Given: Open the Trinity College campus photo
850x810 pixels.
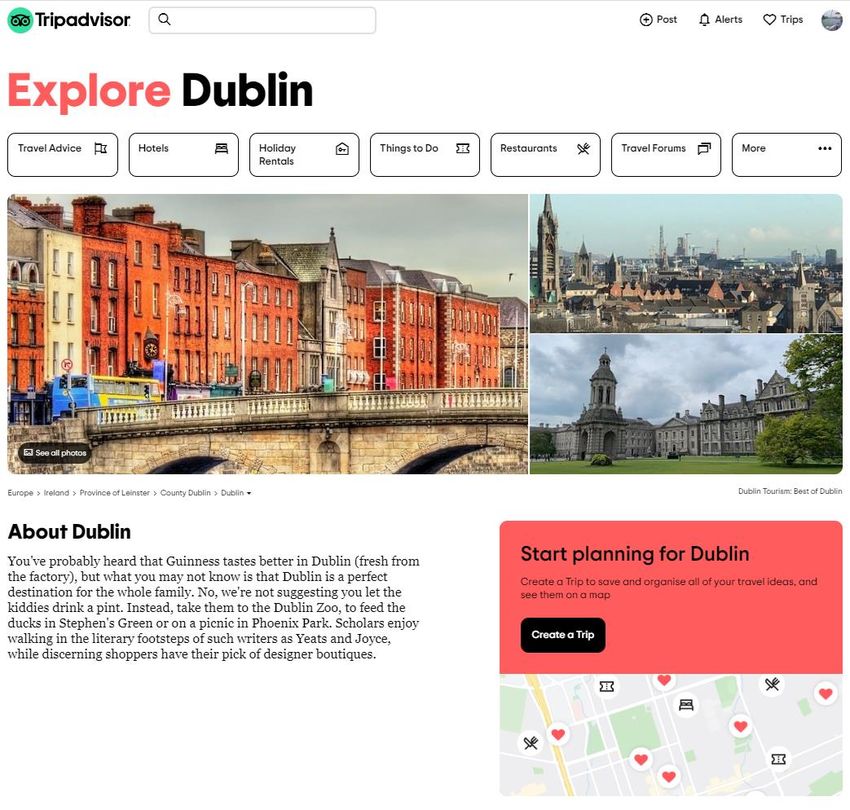Looking at the screenshot, I should (686, 404).
